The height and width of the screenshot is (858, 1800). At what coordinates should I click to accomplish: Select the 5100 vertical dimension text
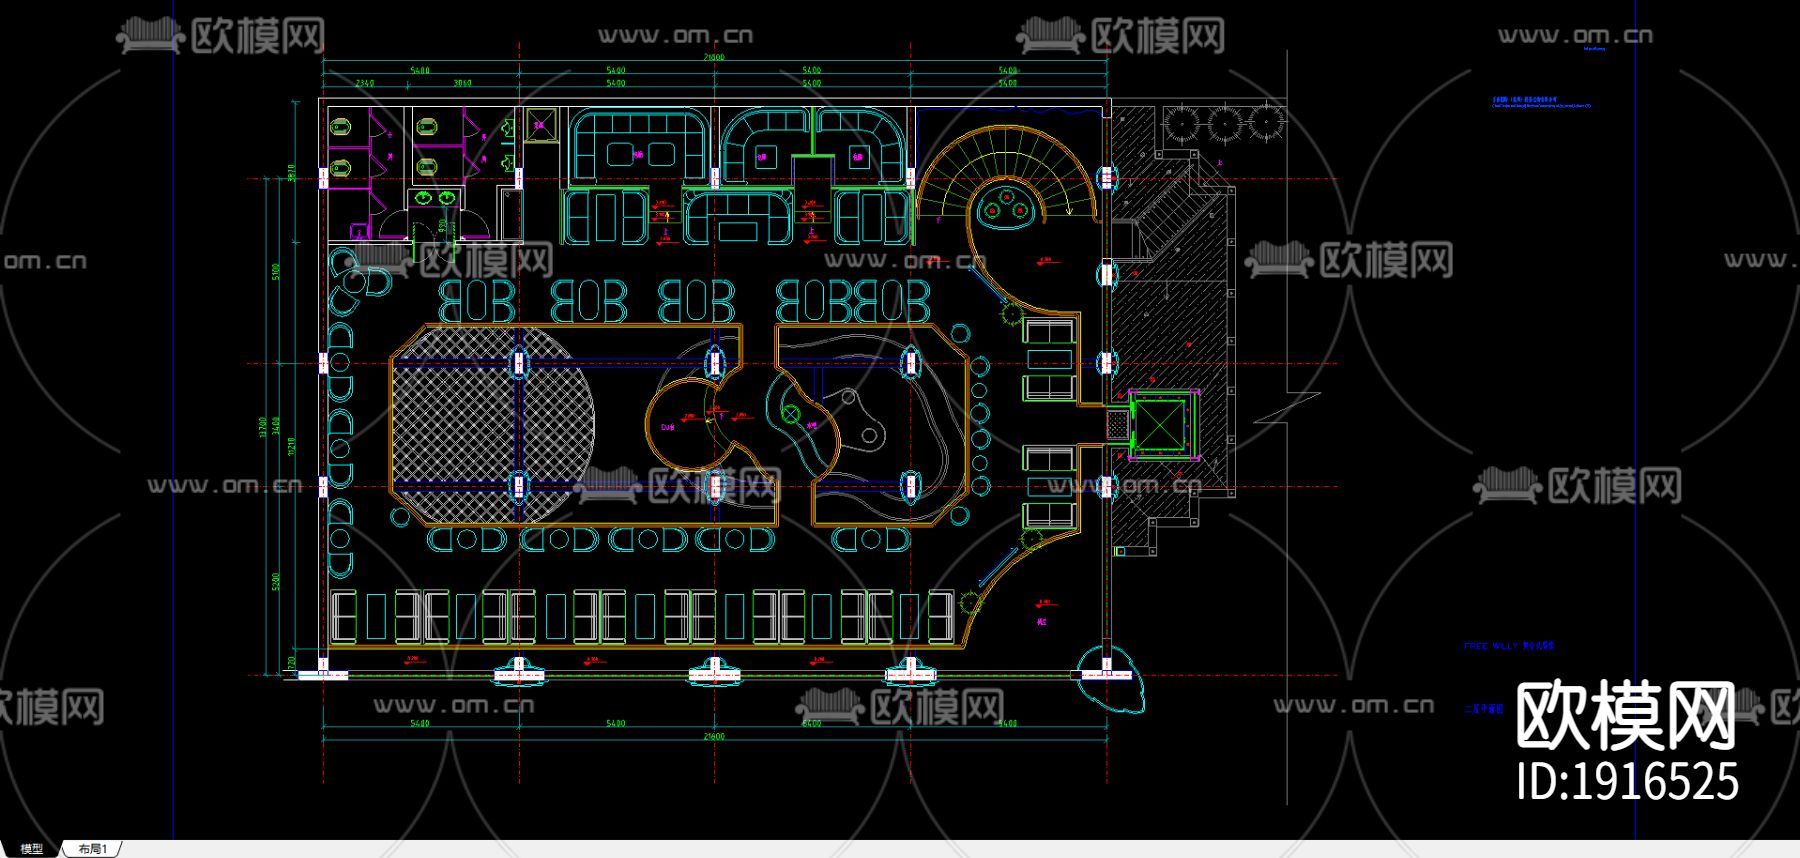[277, 272]
